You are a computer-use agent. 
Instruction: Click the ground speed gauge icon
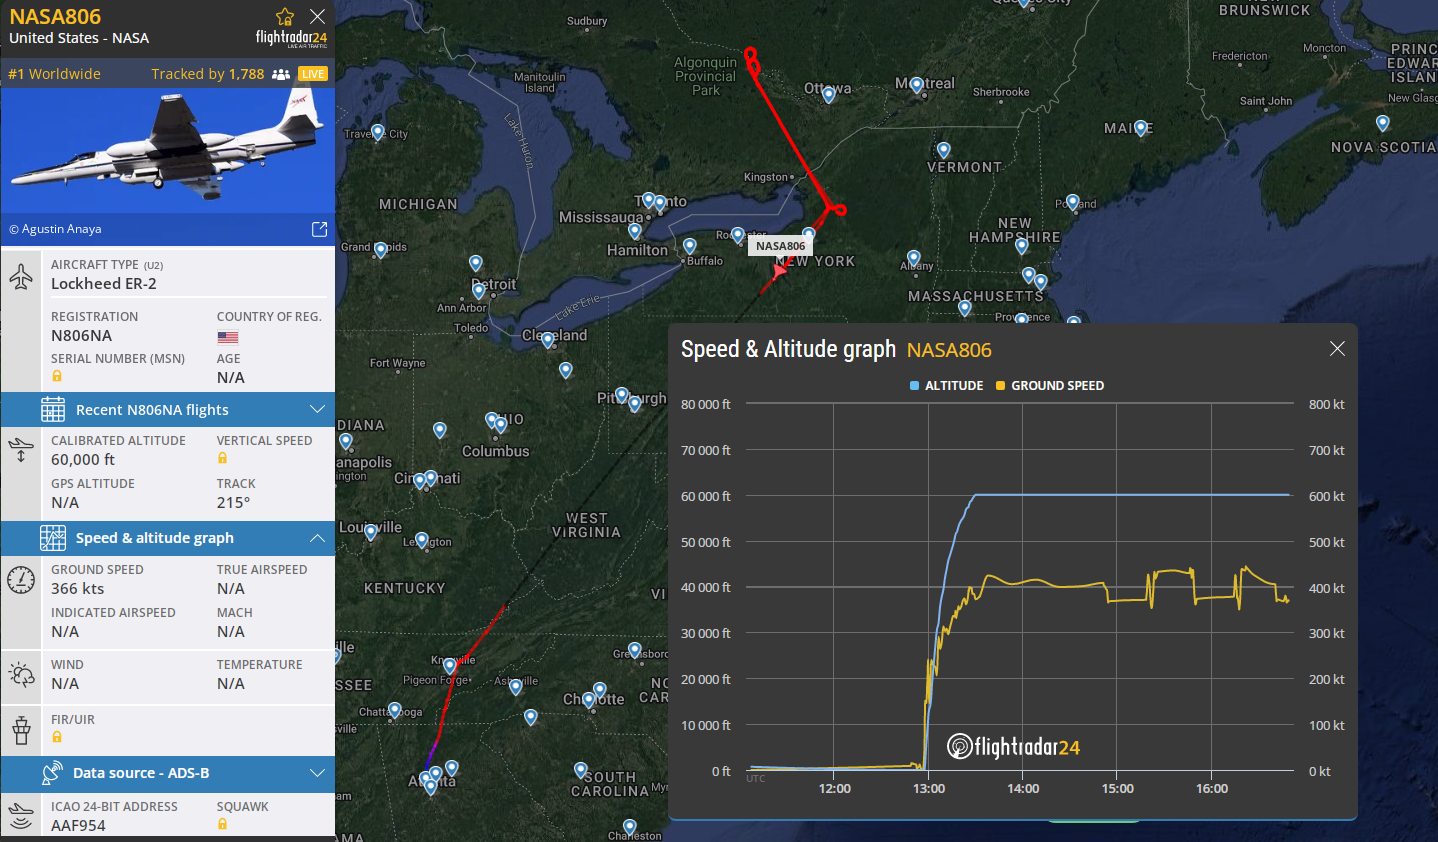pyautogui.click(x=21, y=579)
